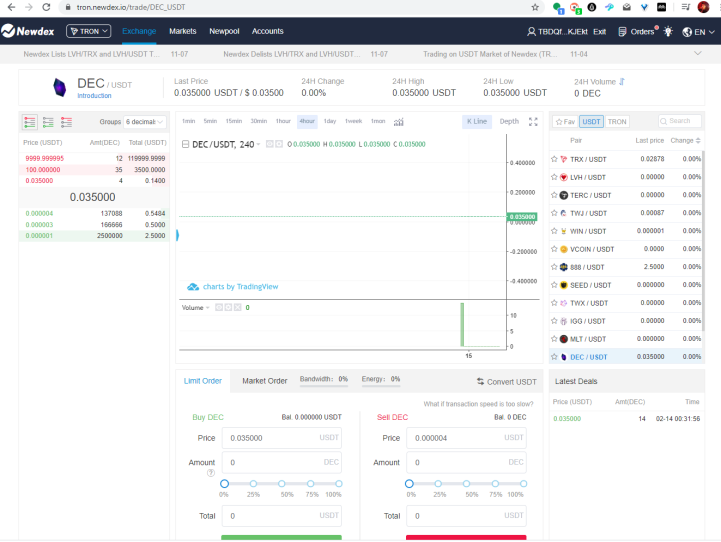Reload the browser page
Screen dimensions: 721x542
(46, 7)
